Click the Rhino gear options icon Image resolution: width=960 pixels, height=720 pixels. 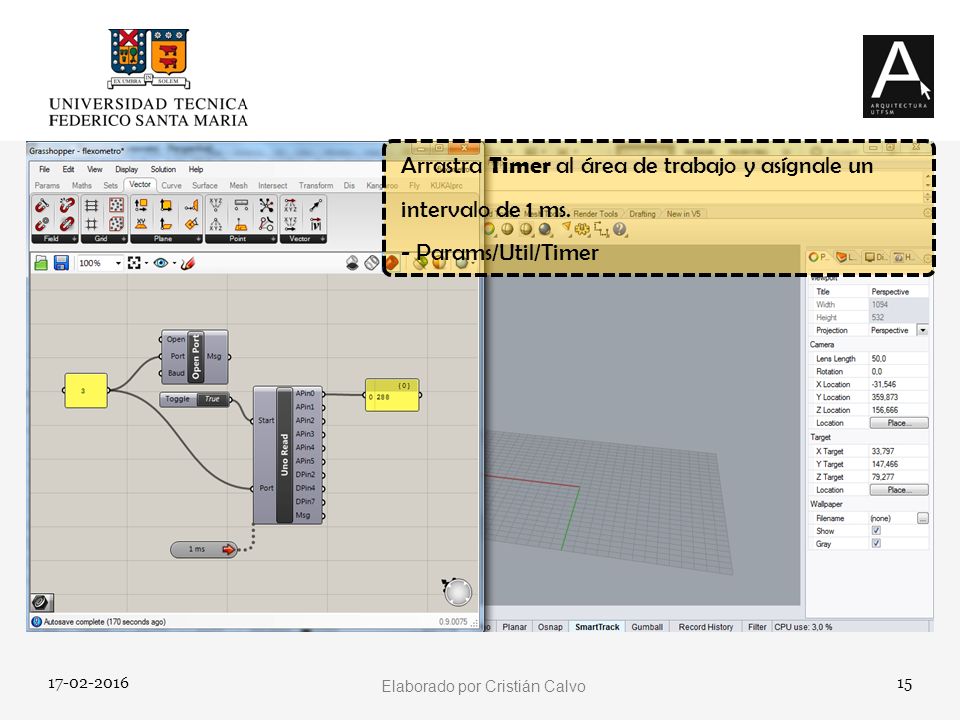click(x=582, y=230)
